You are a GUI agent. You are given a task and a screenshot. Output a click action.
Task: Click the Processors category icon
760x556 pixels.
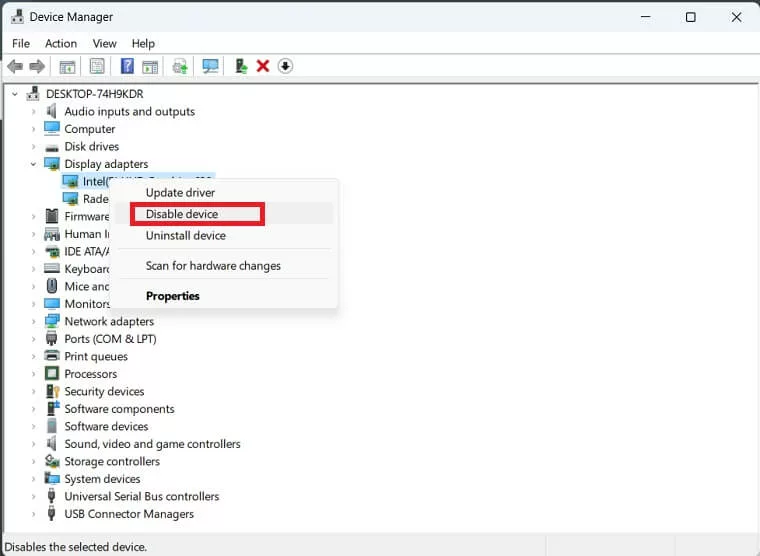point(52,374)
